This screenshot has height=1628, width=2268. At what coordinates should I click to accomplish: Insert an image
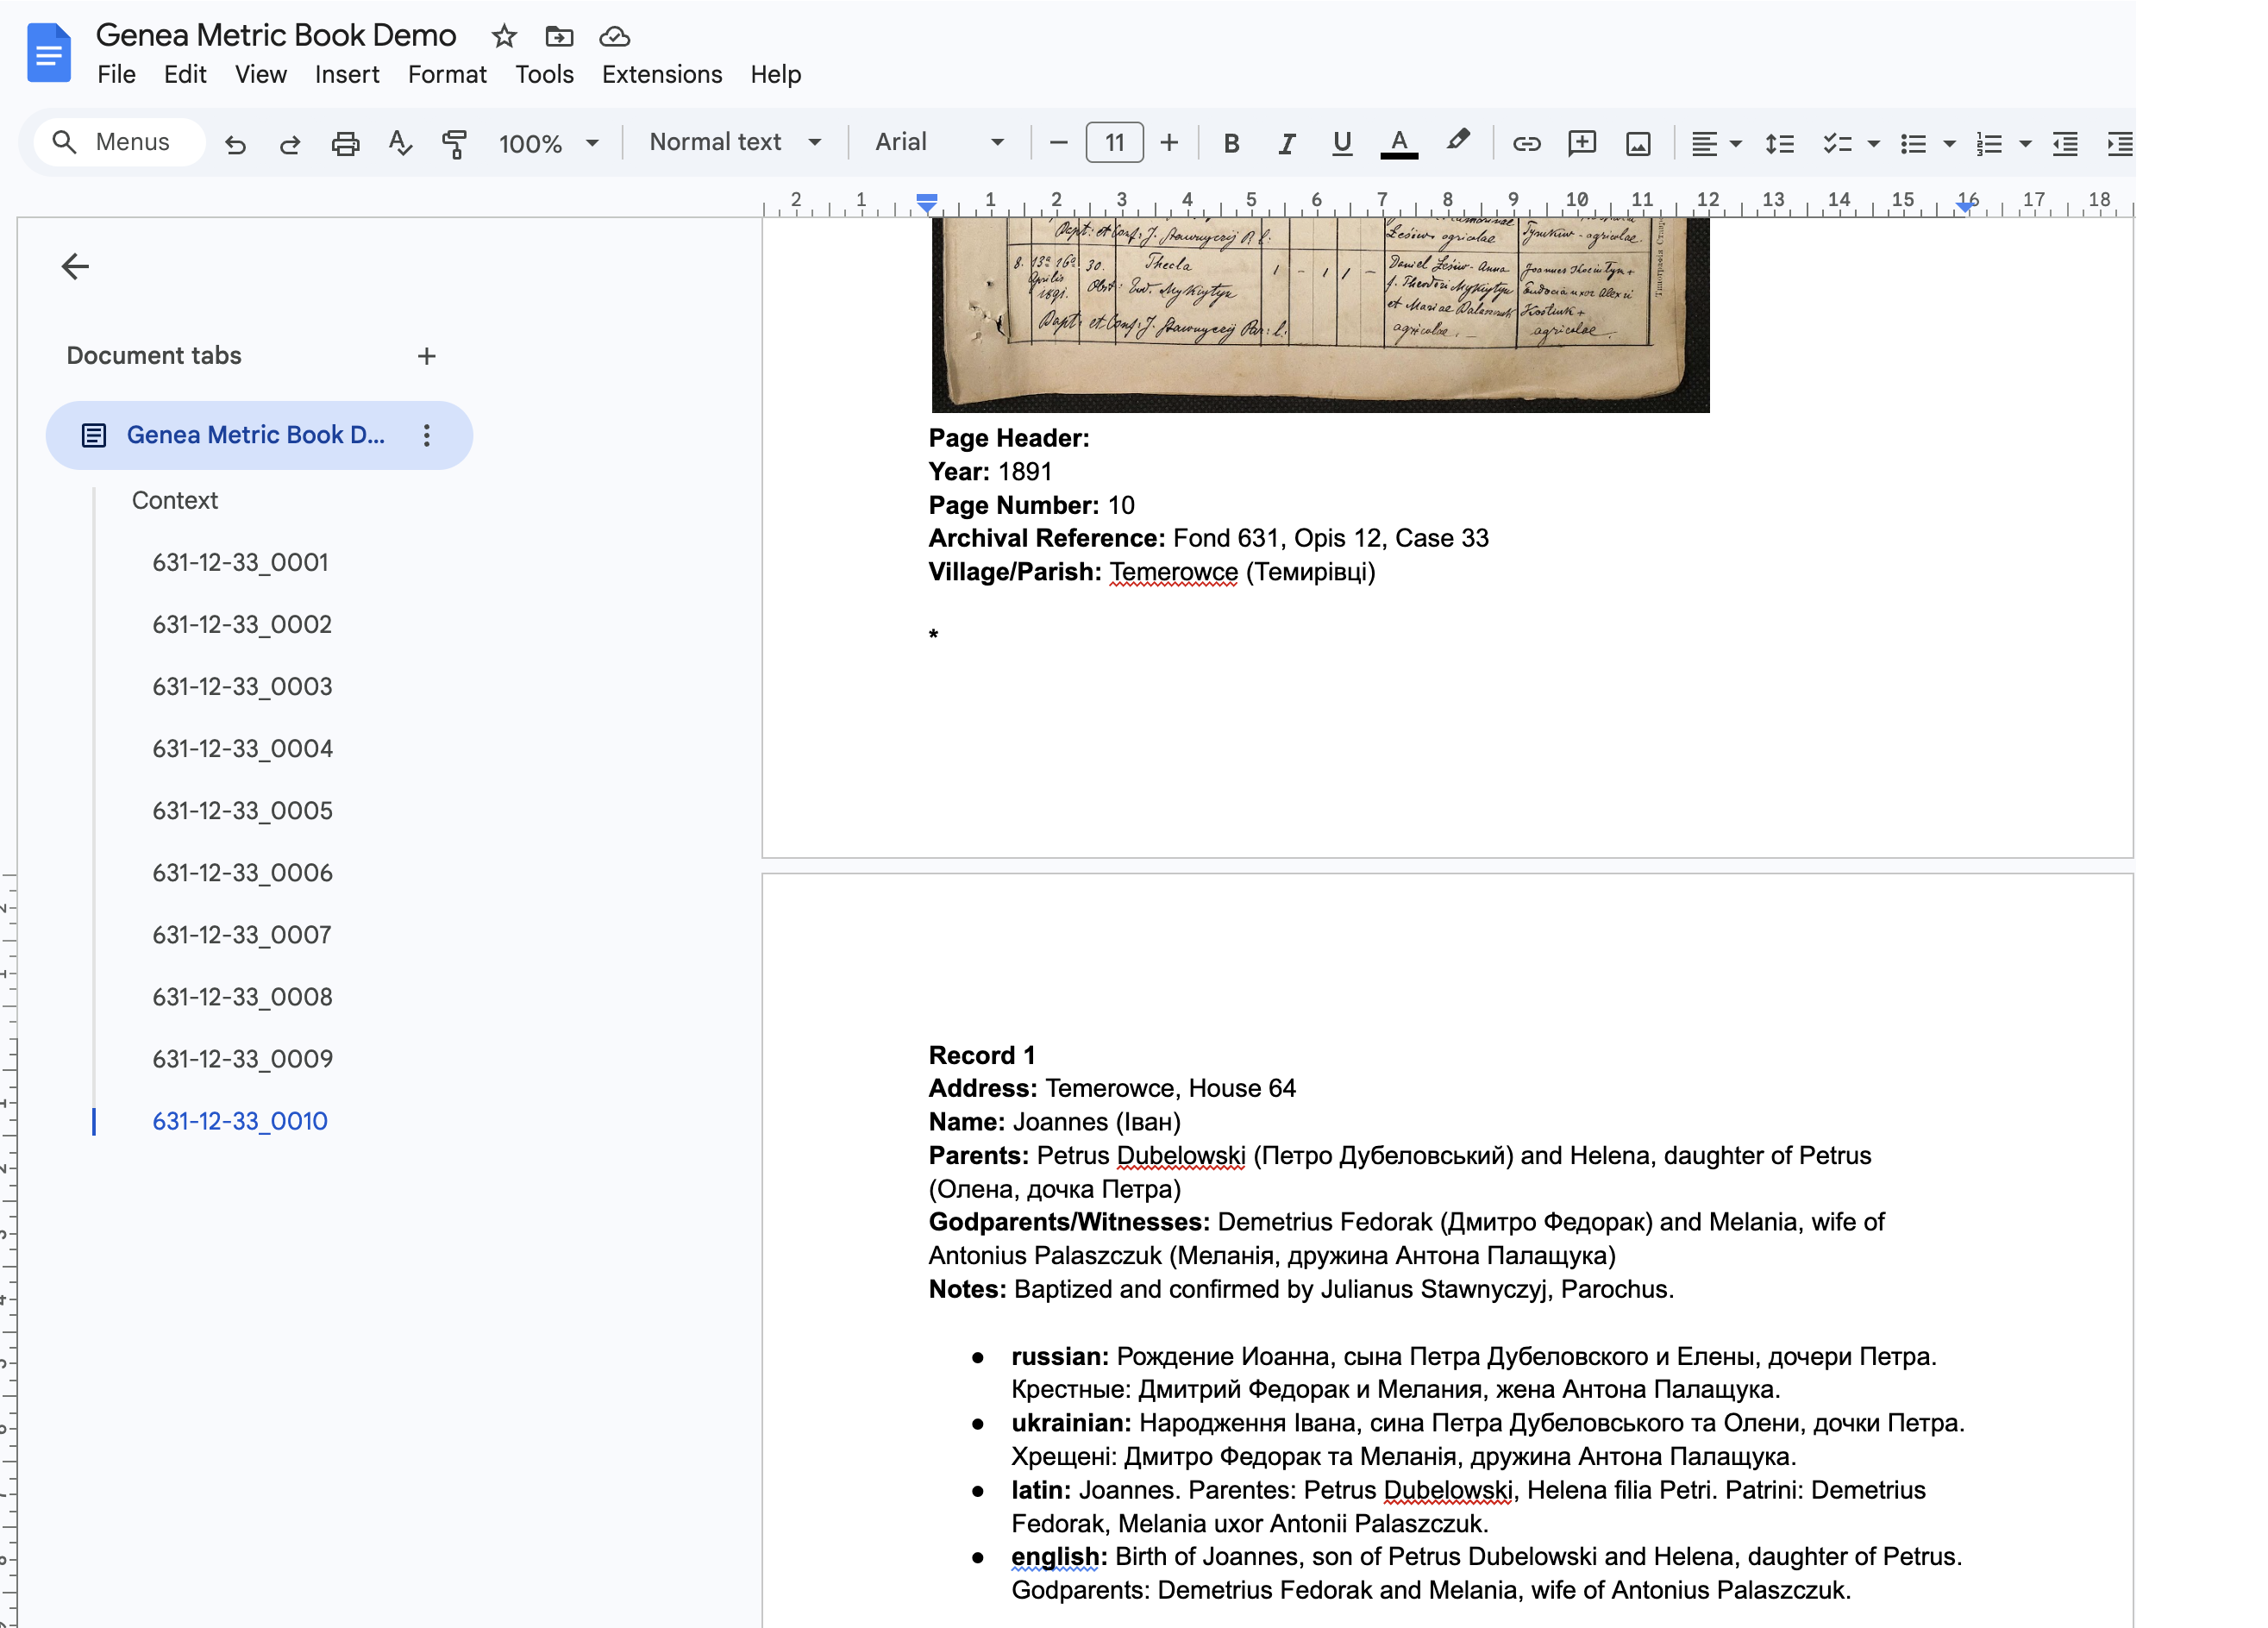click(1637, 143)
